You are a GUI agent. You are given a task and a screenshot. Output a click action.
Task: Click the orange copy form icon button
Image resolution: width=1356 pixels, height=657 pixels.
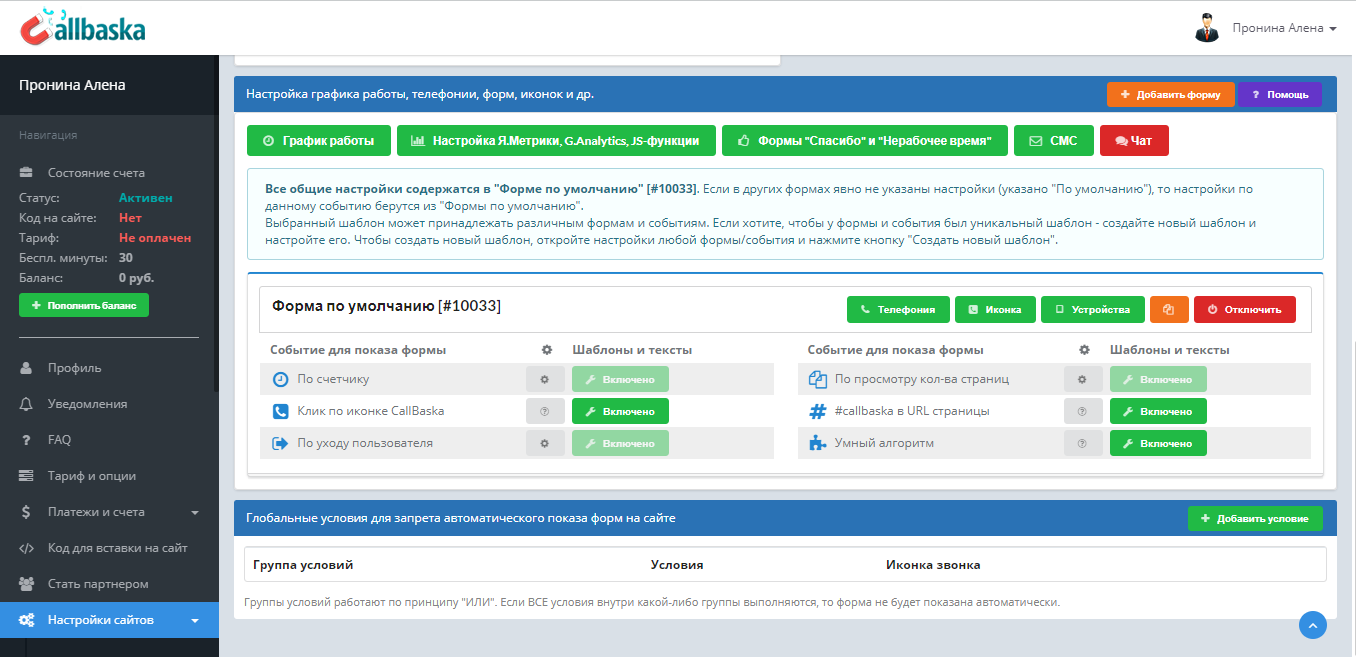point(1169,310)
